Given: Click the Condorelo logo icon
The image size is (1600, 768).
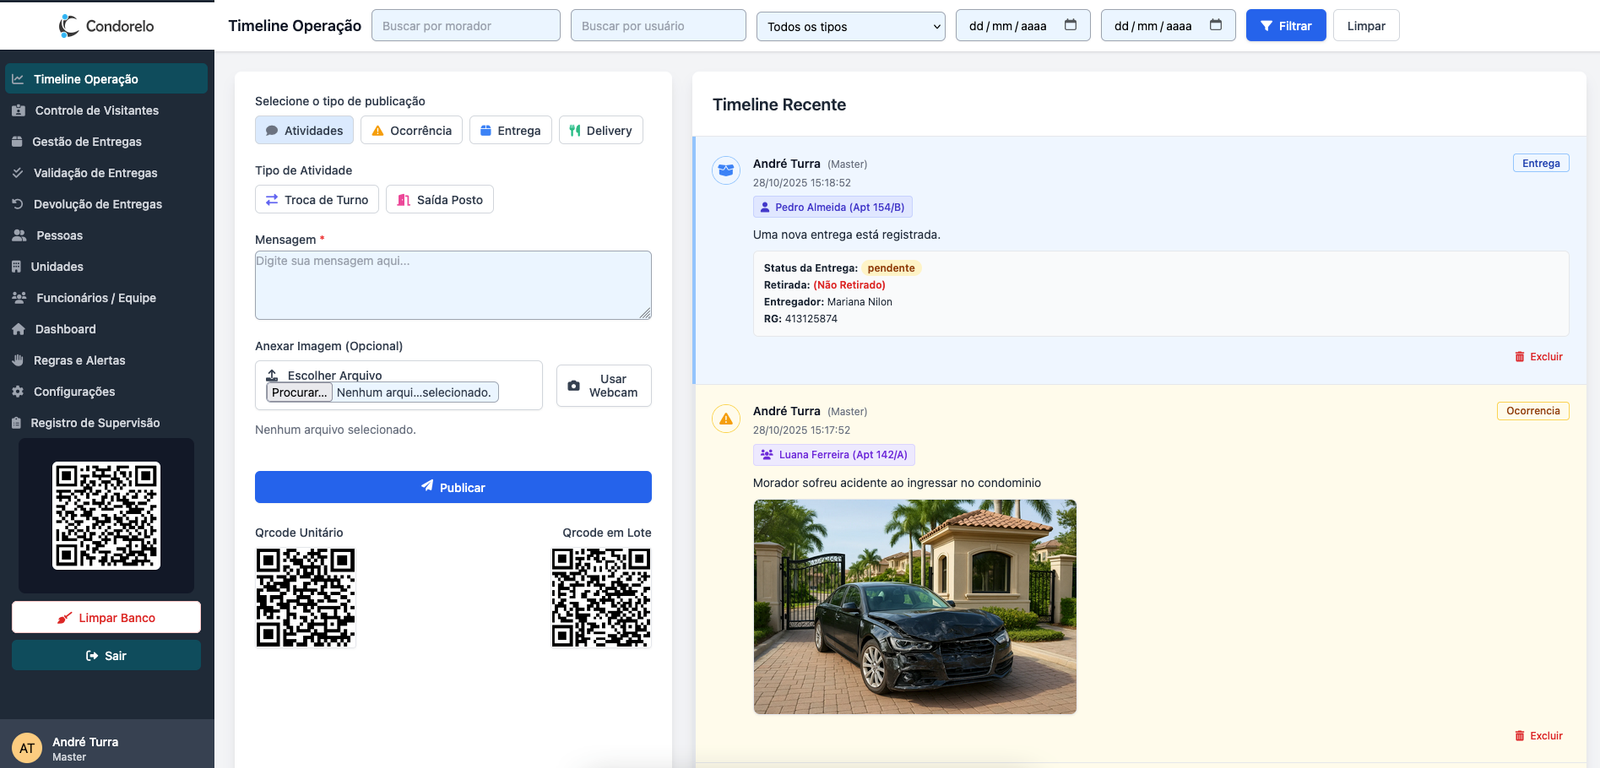Looking at the screenshot, I should [68, 26].
